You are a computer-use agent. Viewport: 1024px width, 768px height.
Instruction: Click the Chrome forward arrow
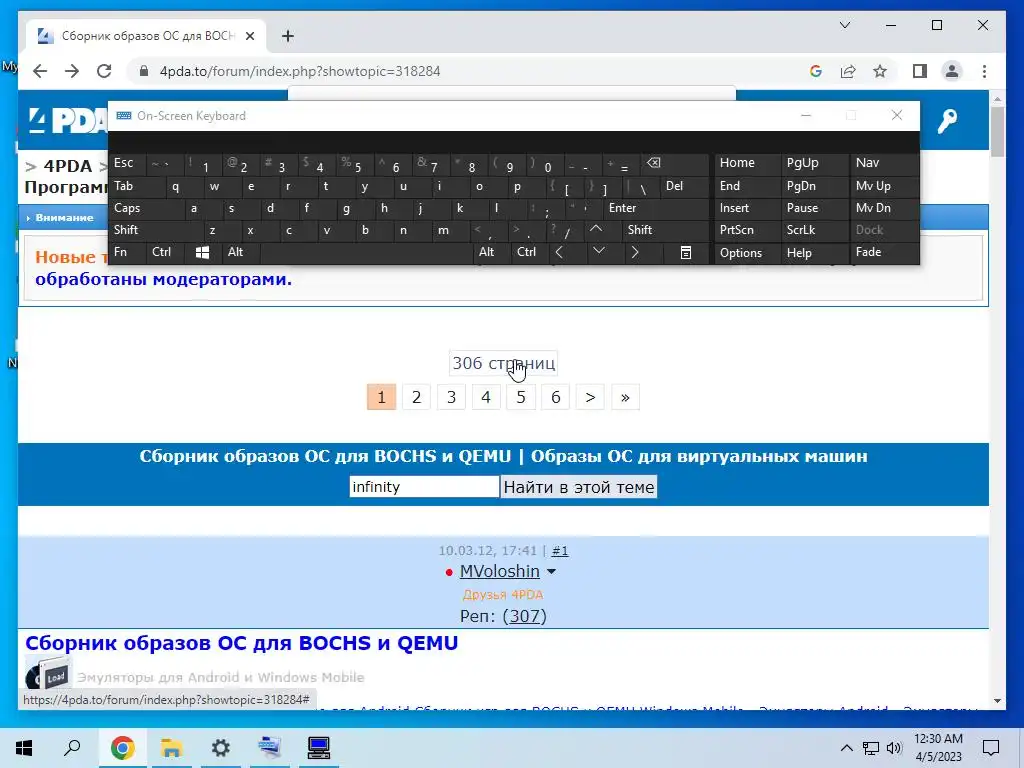click(x=72, y=71)
